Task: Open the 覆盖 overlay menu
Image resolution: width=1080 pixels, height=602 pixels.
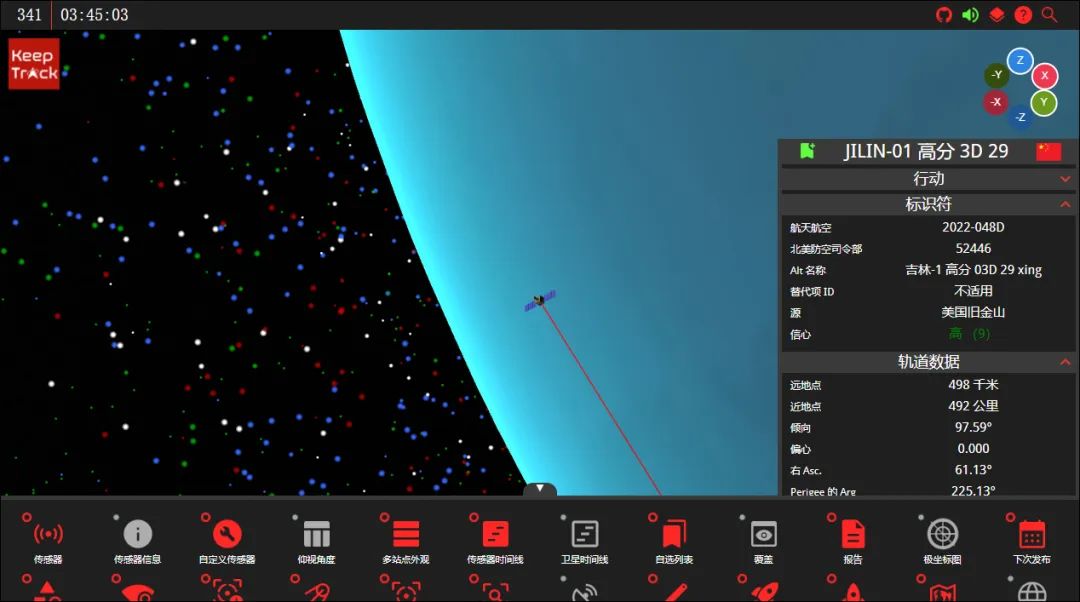Action: coord(763,540)
